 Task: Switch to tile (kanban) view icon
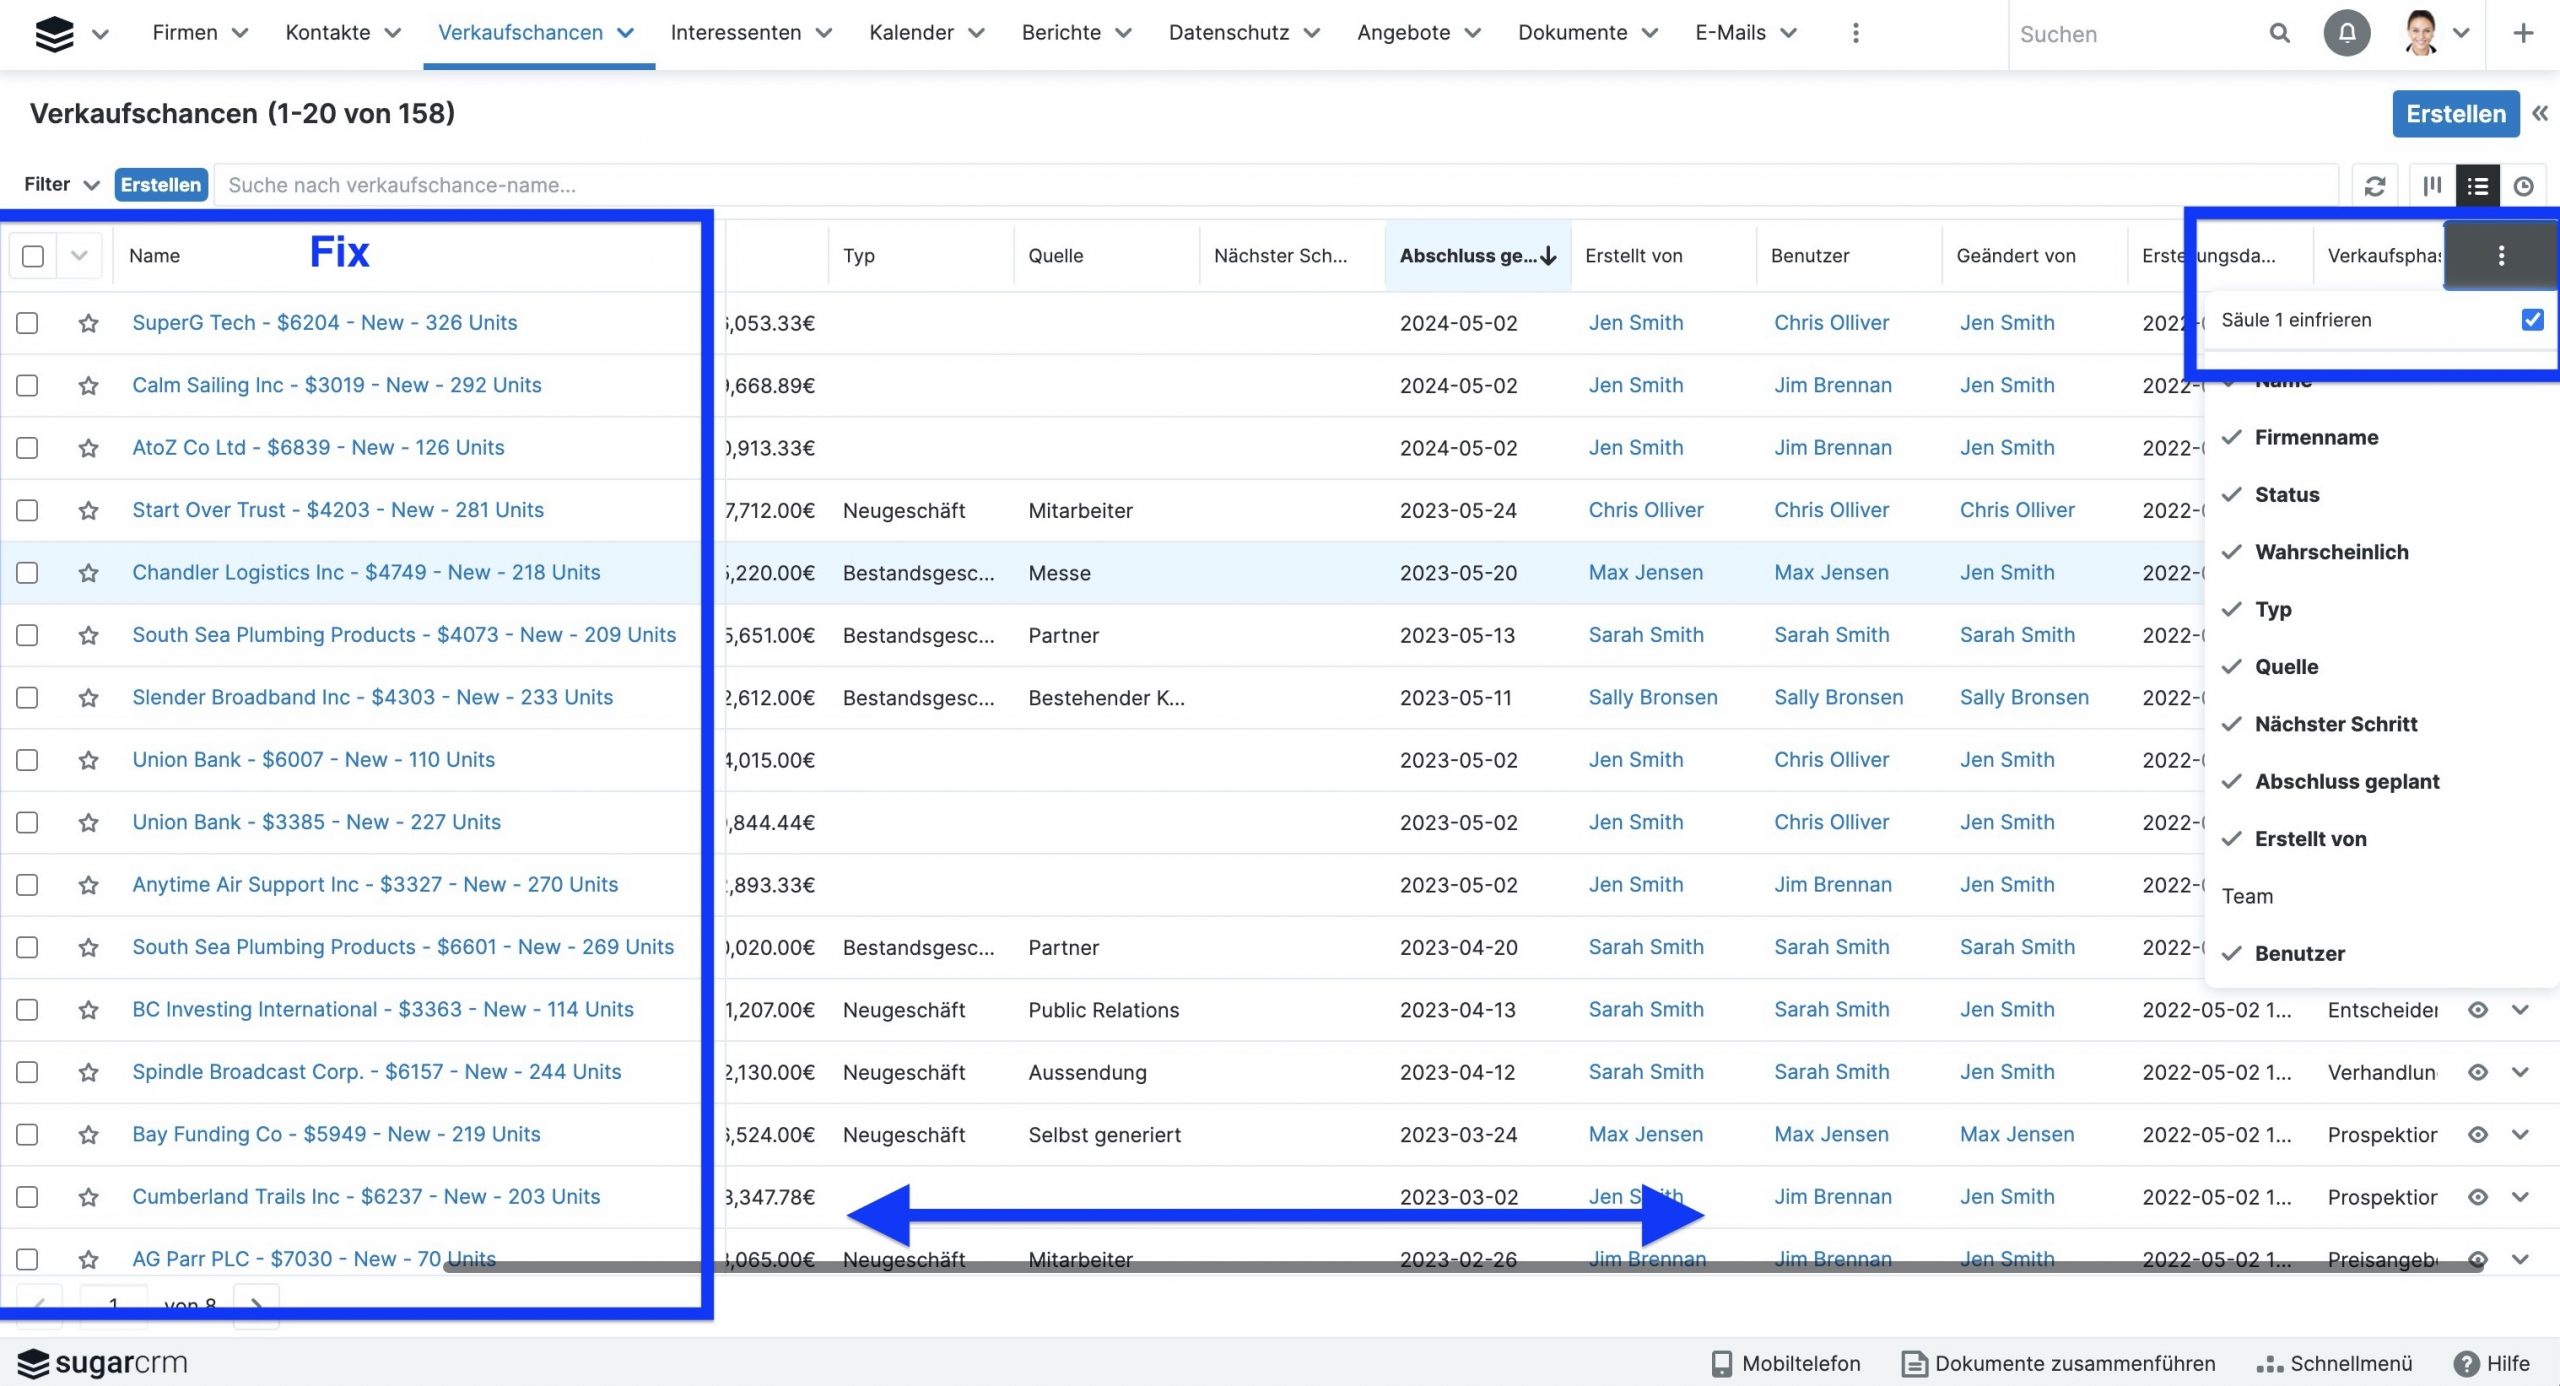[x=2432, y=186]
